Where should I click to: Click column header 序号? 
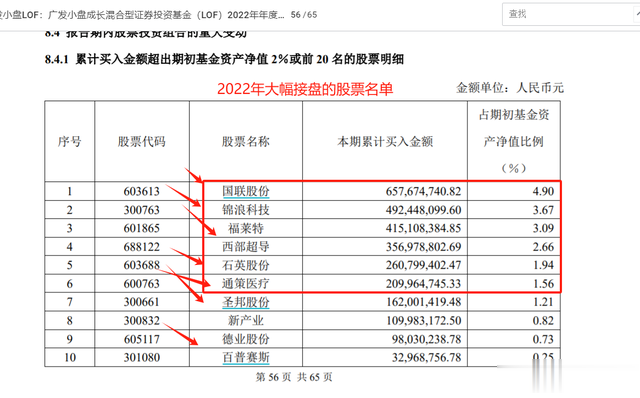pyautogui.click(x=69, y=142)
